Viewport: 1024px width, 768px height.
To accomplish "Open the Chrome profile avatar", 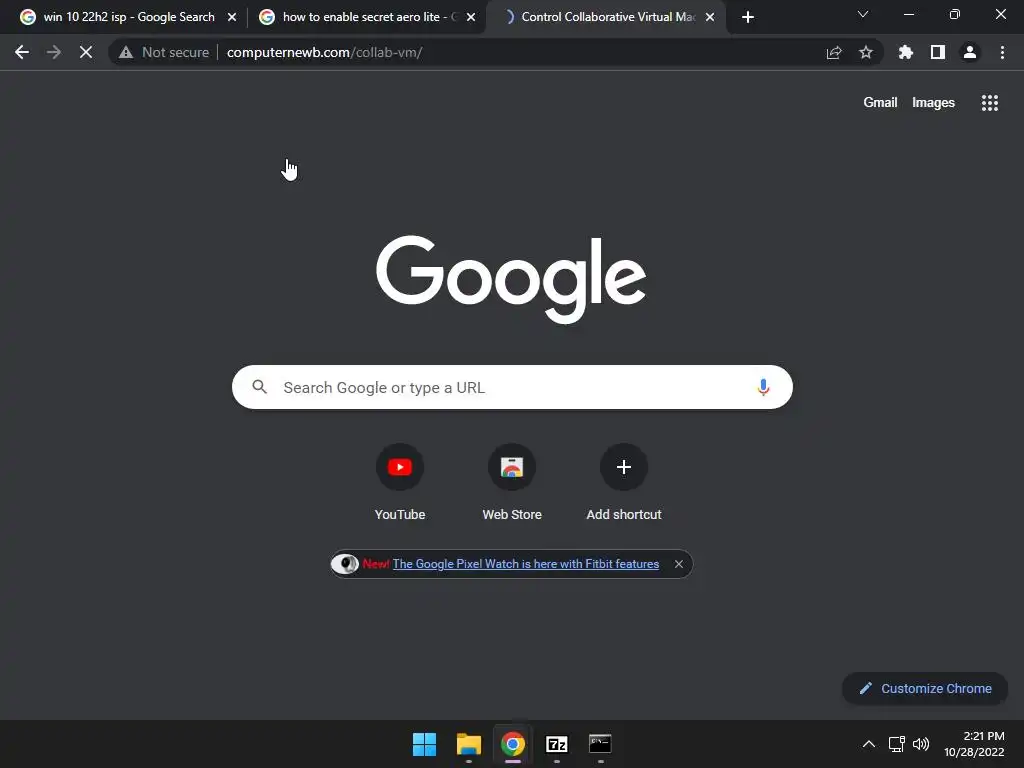I will (x=970, y=52).
